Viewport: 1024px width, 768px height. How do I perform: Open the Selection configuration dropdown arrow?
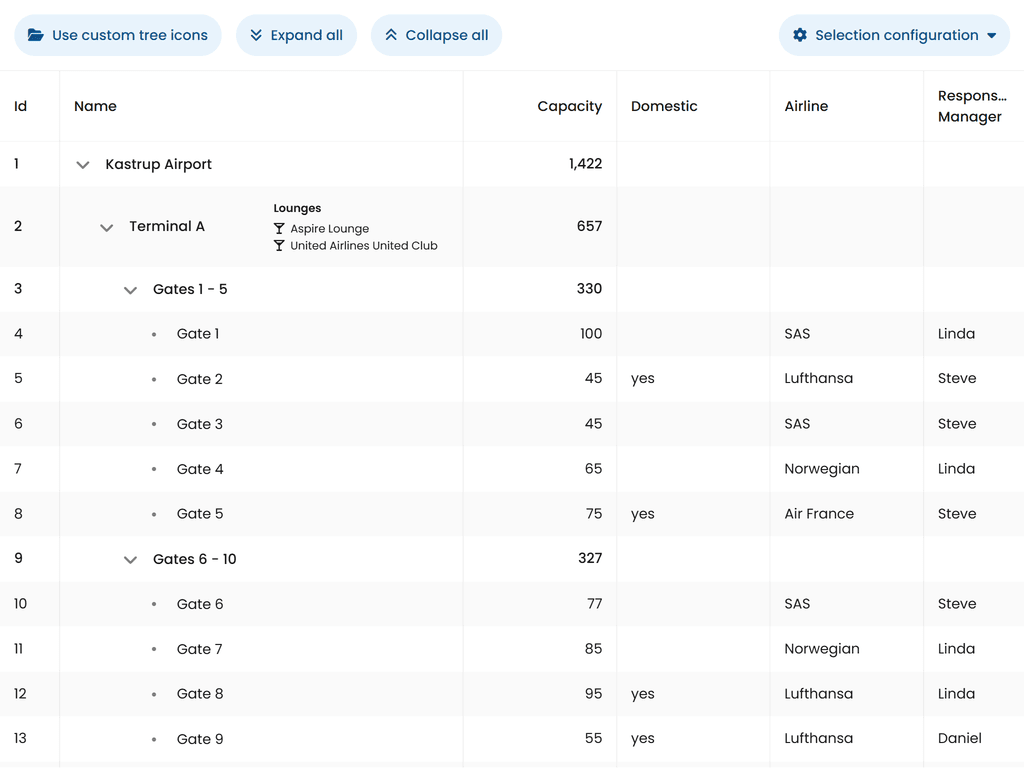pyautogui.click(x=992, y=35)
